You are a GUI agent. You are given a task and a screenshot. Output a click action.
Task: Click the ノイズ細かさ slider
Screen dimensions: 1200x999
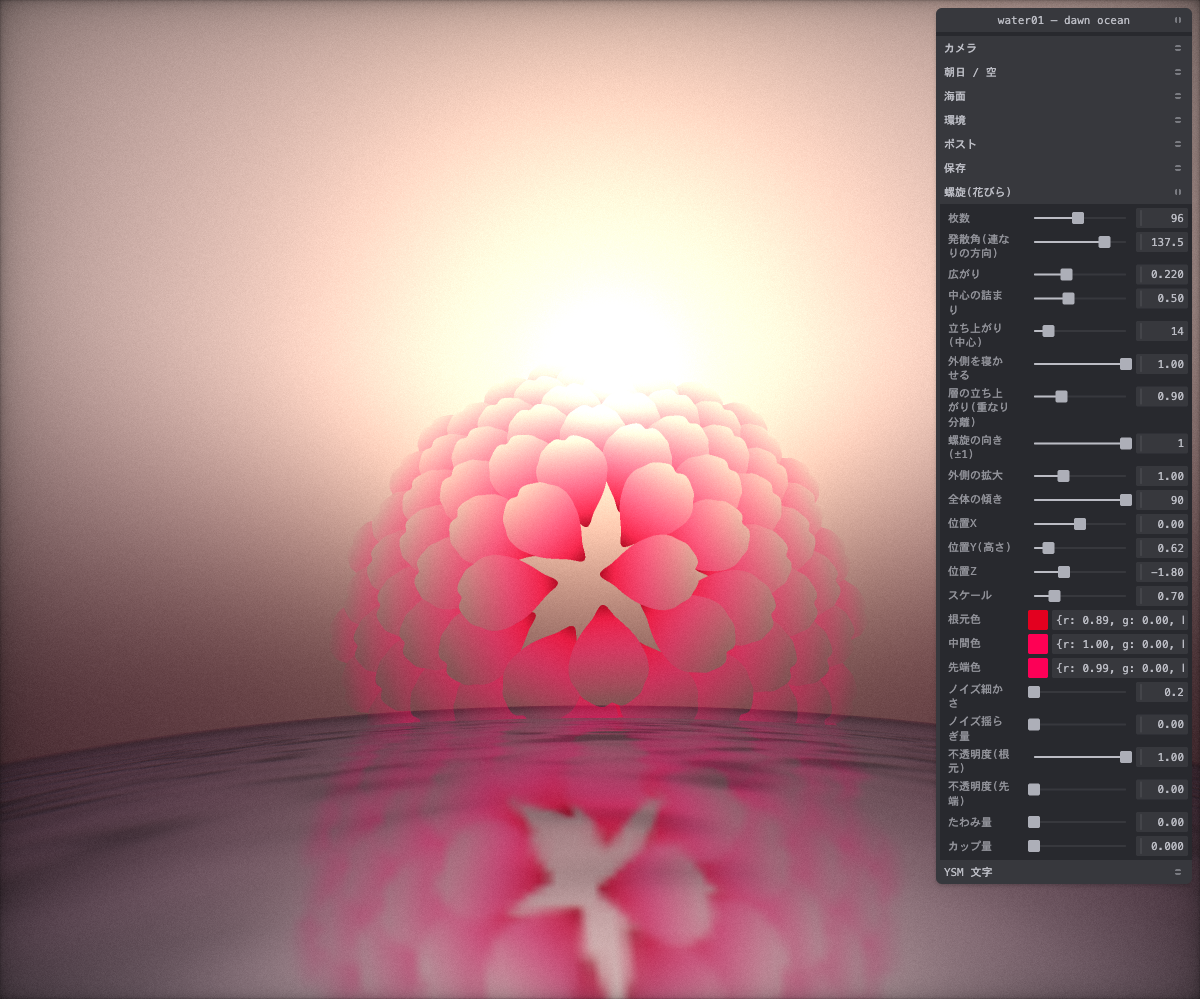point(1080,692)
